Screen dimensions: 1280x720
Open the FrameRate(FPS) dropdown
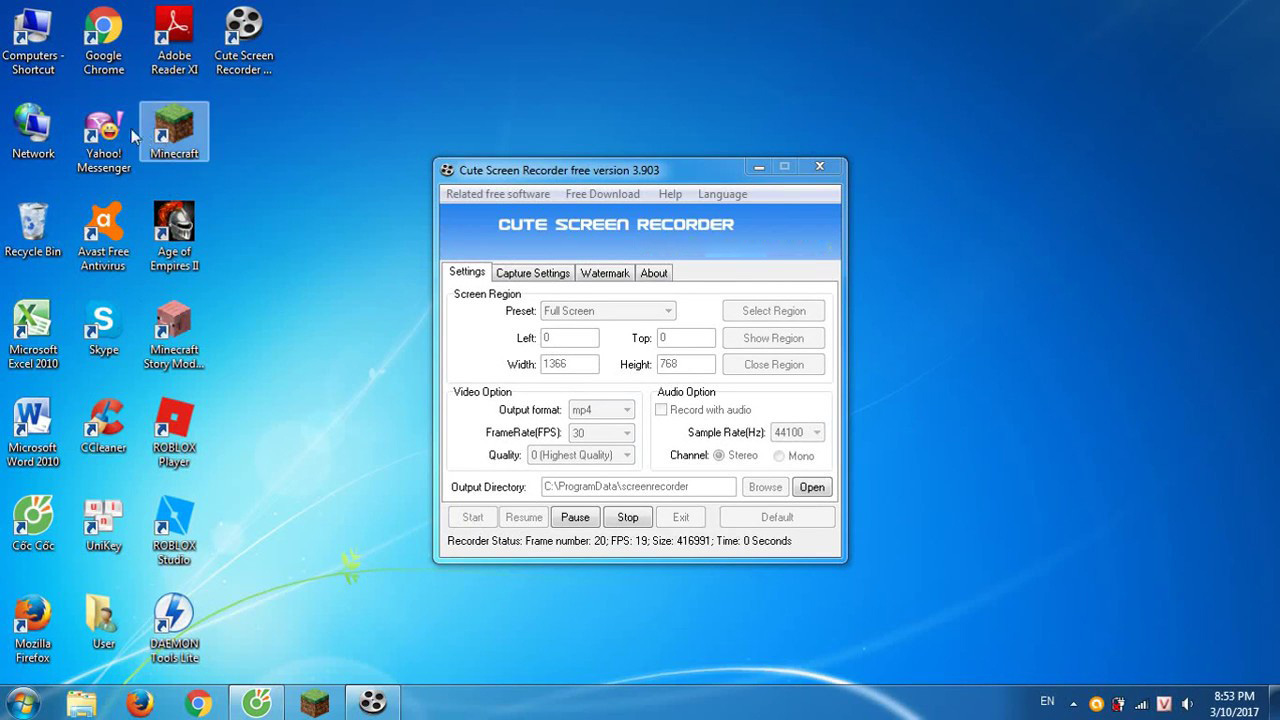point(602,433)
